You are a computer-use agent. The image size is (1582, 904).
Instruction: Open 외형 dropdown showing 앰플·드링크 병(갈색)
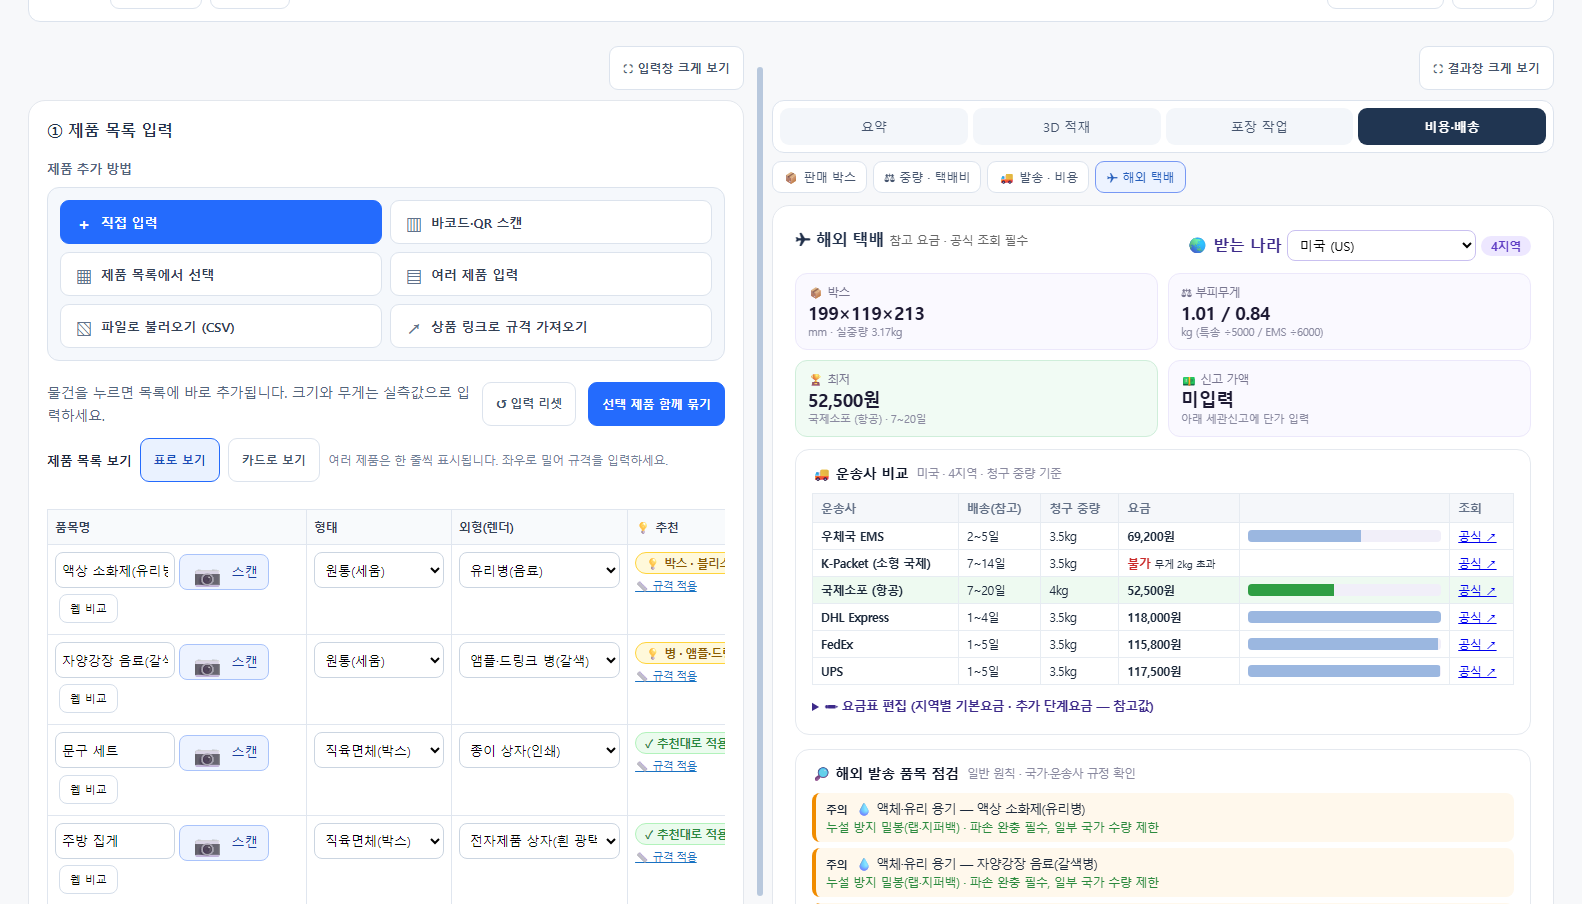click(x=540, y=661)
